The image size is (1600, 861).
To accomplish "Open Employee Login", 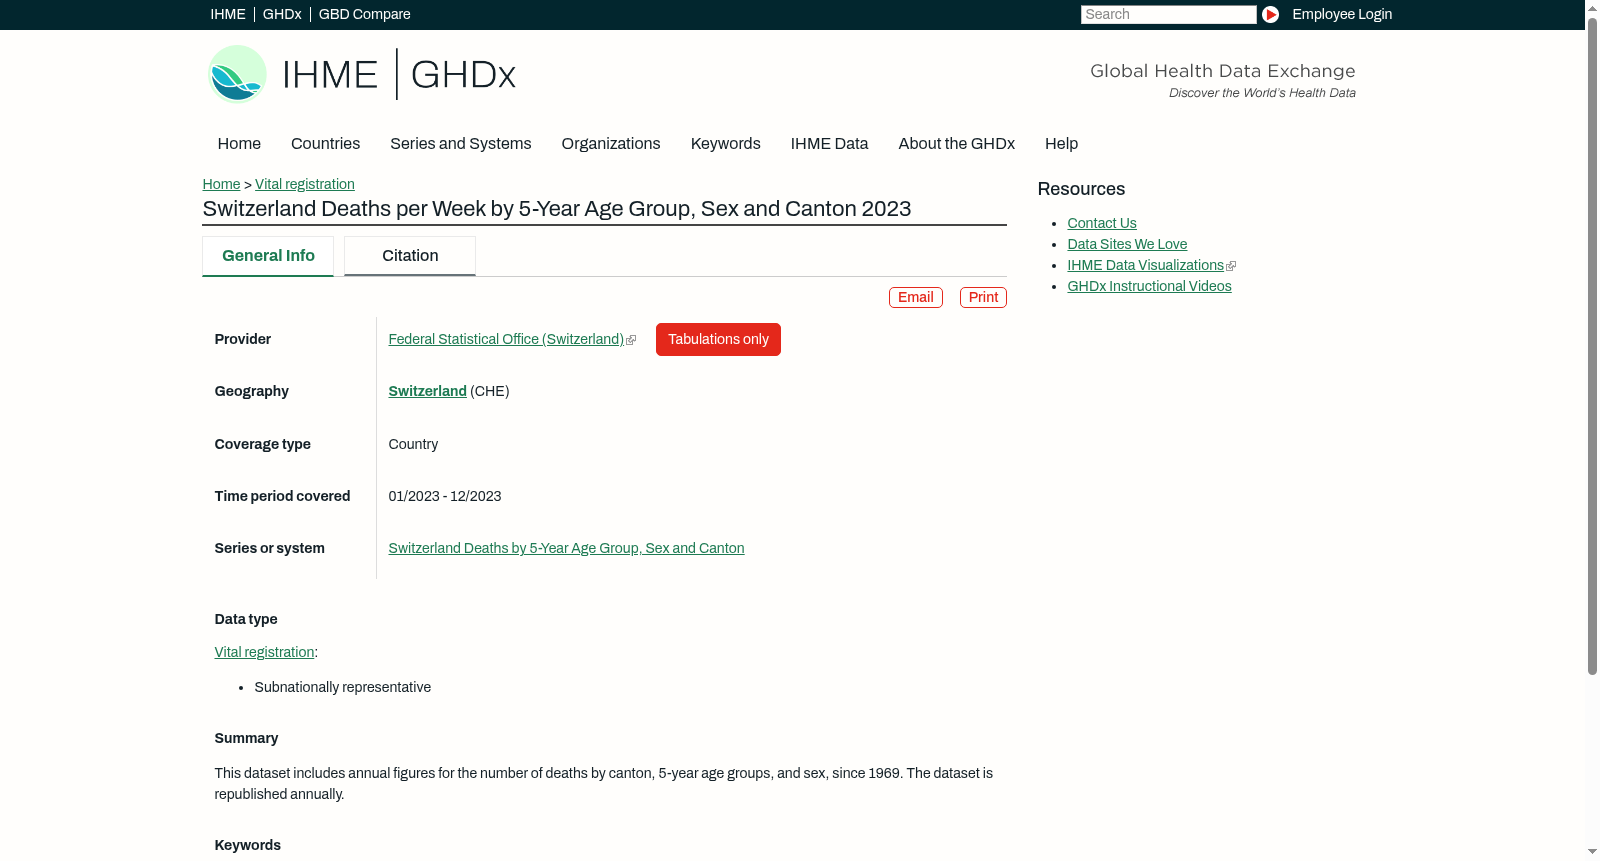I will click(x=1342, y=14).
